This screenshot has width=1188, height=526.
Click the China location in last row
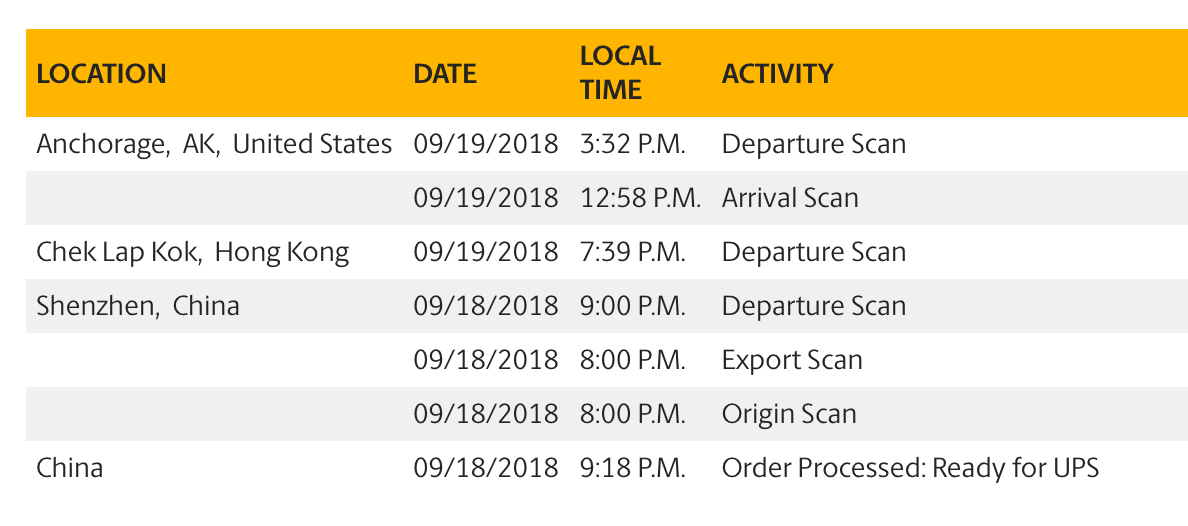pyautogui.click(x=70, y=468)
